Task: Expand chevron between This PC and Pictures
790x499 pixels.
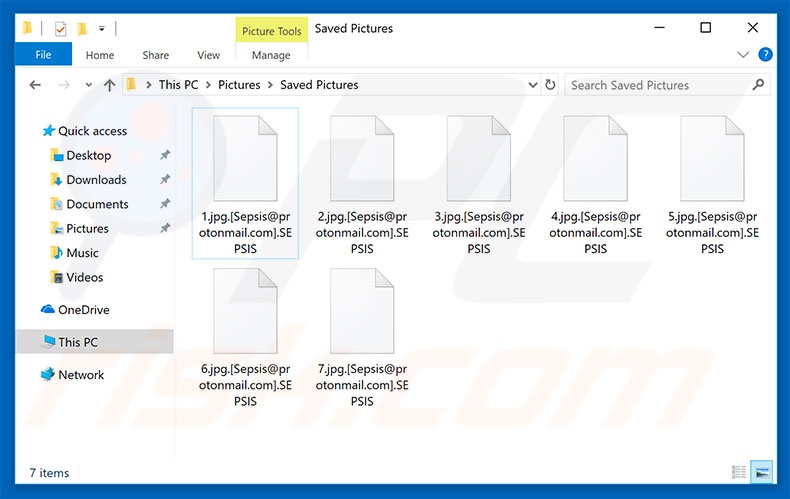Action: pyautogui.click(x=208, y=85)
